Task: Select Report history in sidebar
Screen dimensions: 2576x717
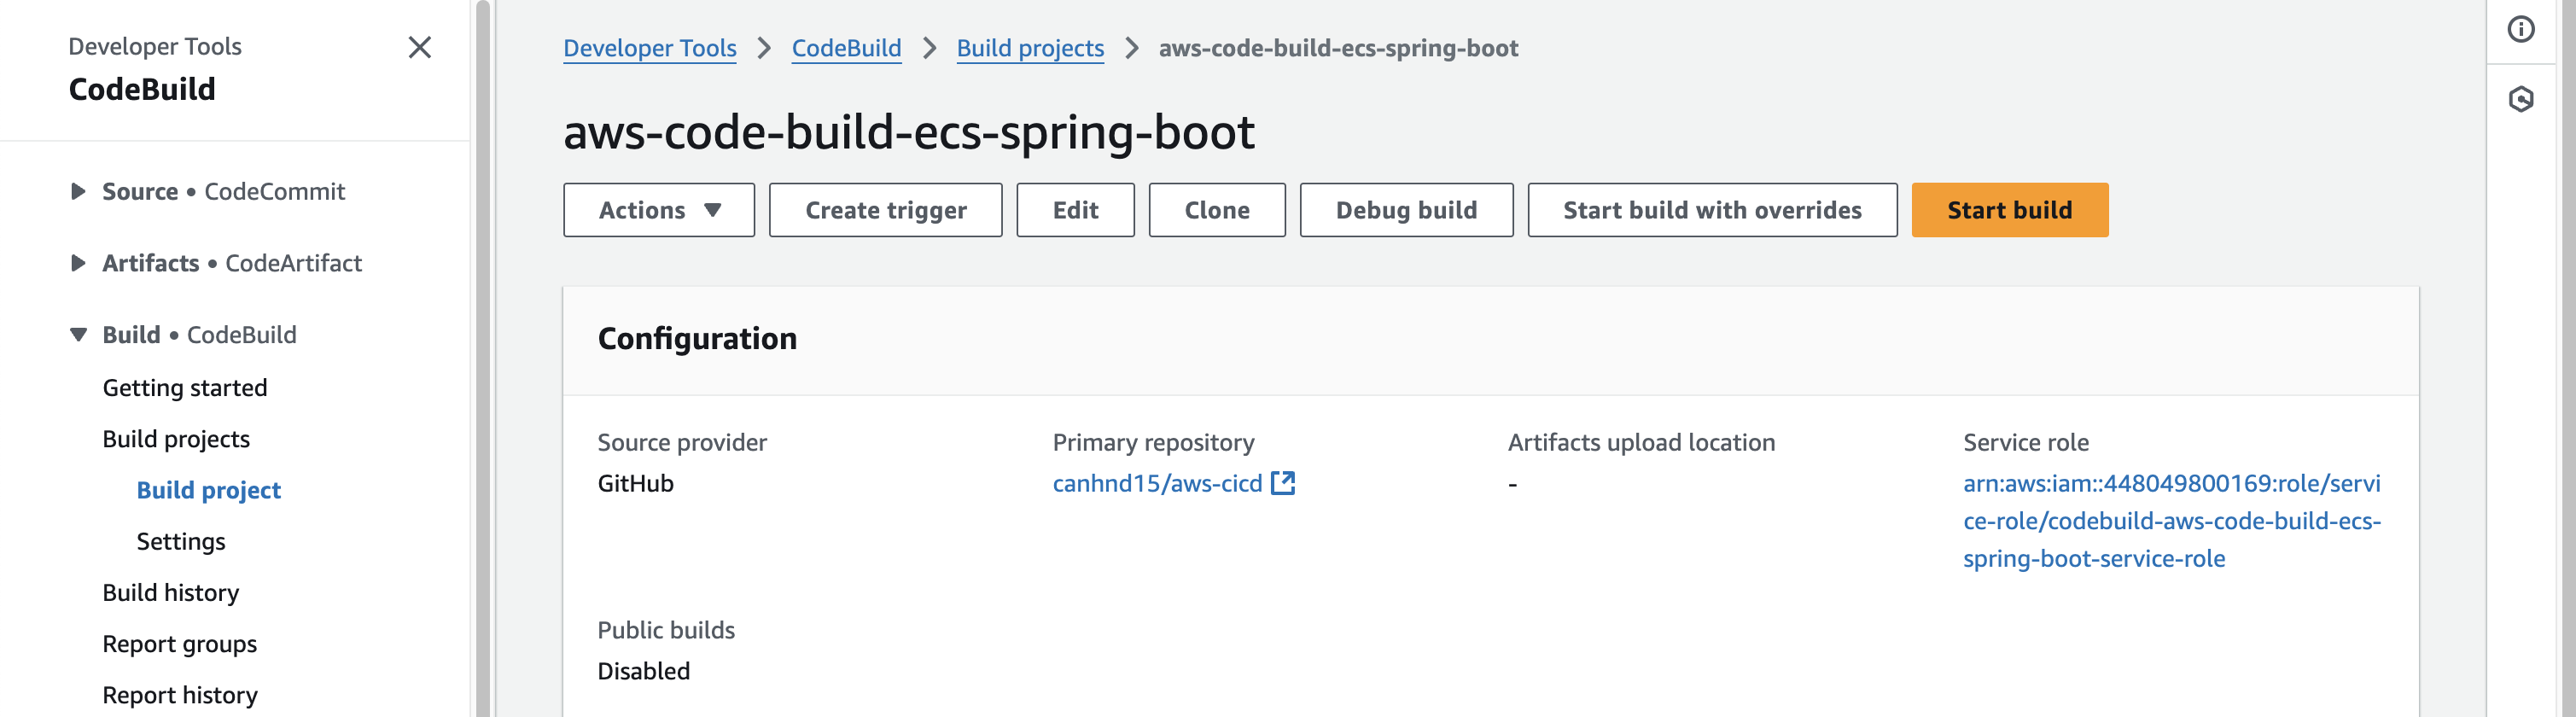Action: click(180, 695)
